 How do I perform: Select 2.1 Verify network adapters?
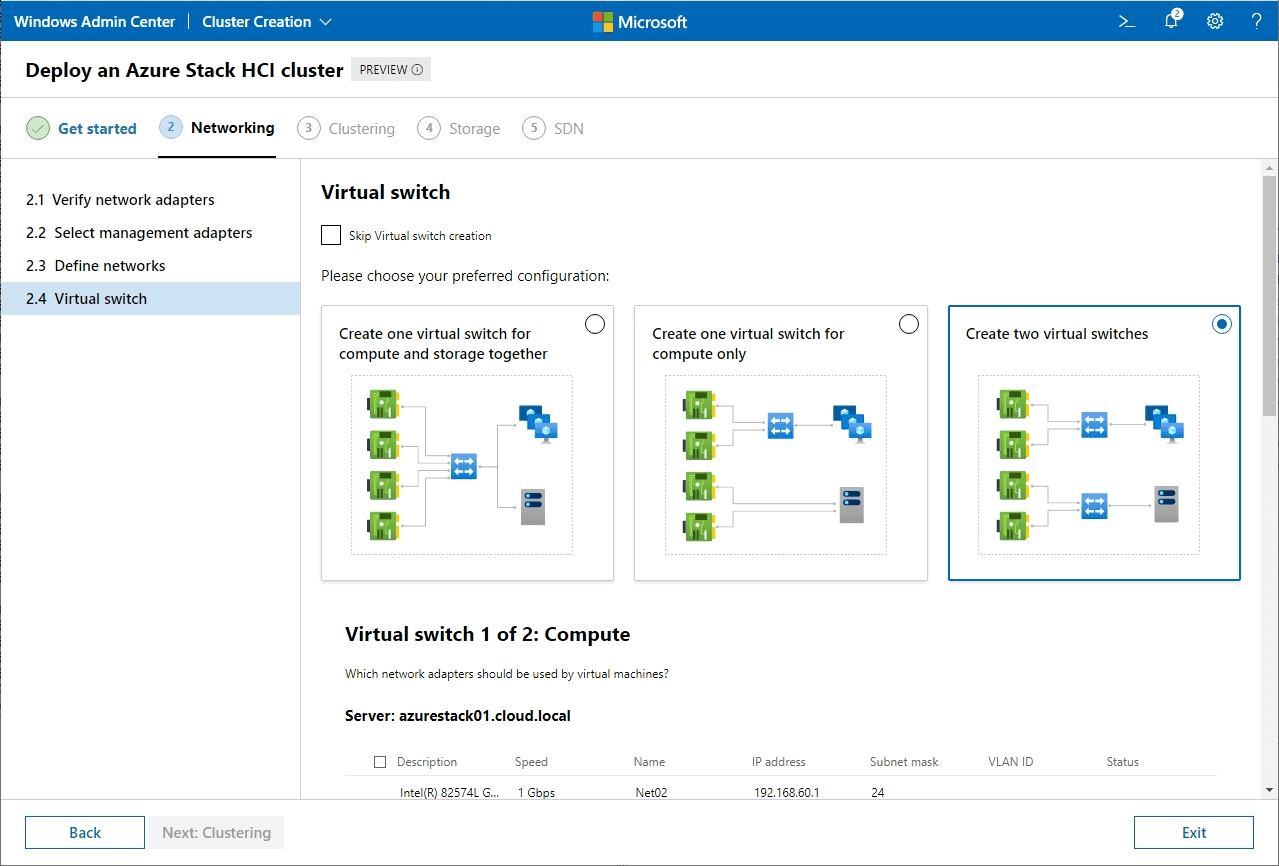click(119, 199)
